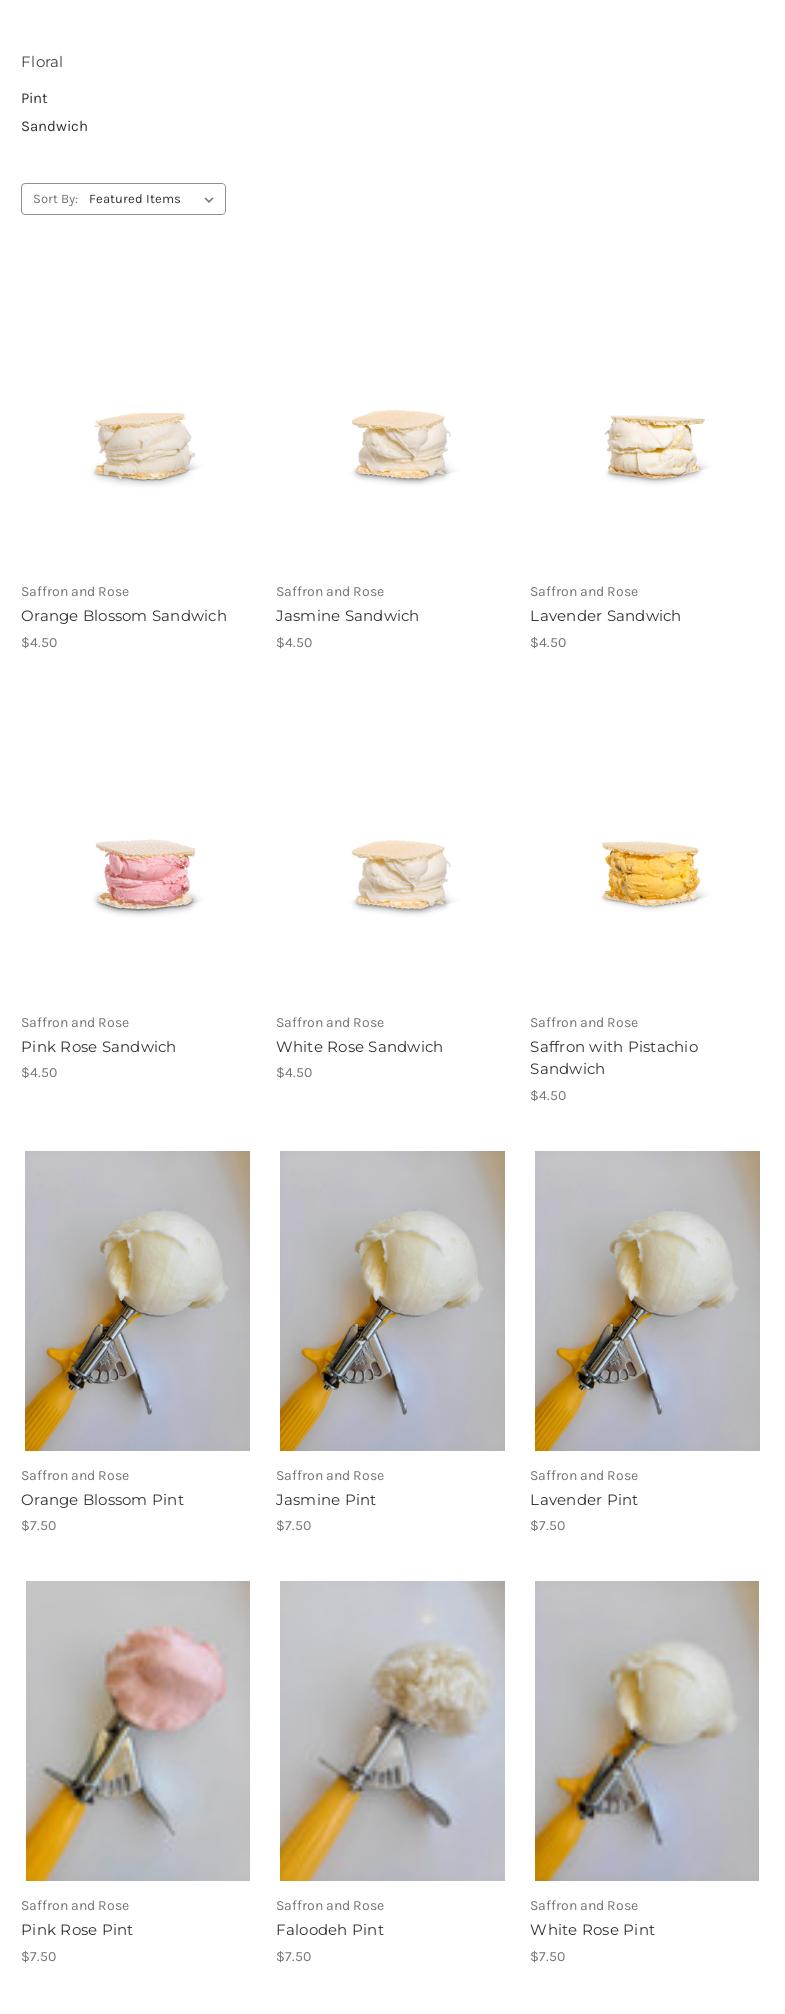This screenshot has height=2014, width=785.
Task: Click the Lavender Pint product title
Action: [x=584, y=1500]
